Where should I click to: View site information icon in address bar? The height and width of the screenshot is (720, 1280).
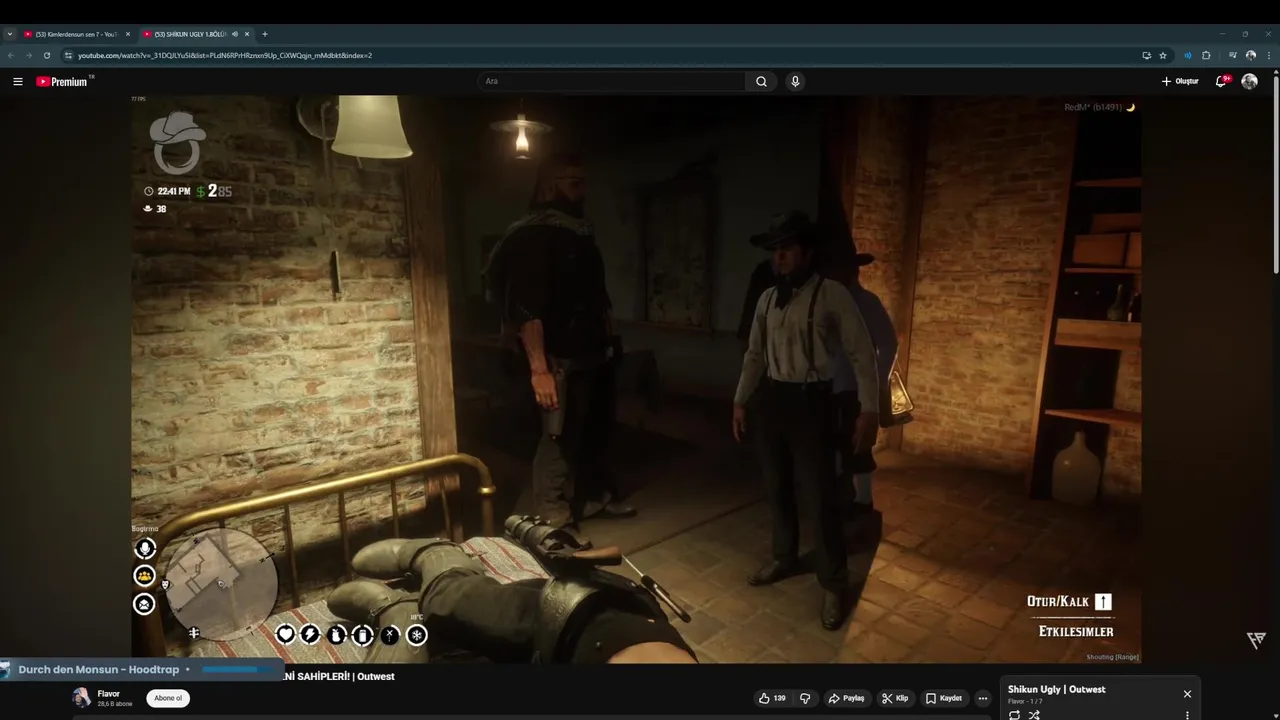pyautogui.click(x=68, y=55)
